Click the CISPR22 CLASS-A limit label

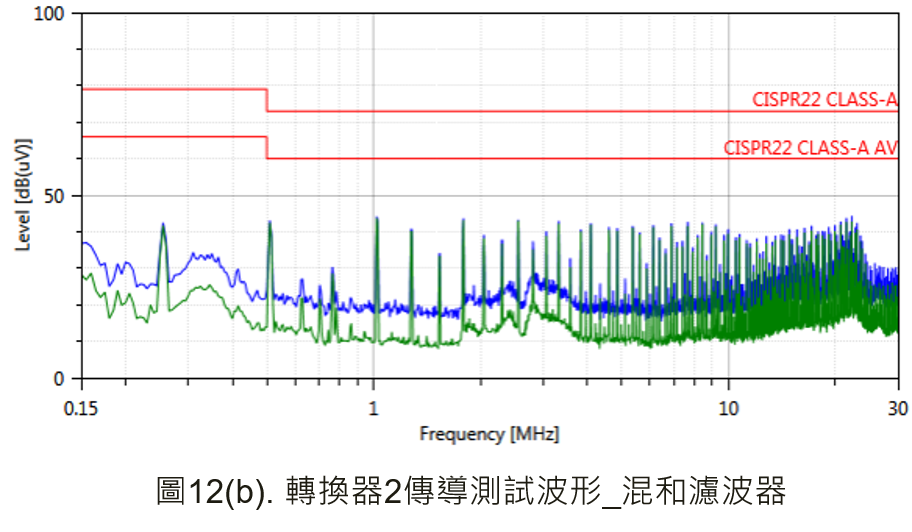(825, 99)
